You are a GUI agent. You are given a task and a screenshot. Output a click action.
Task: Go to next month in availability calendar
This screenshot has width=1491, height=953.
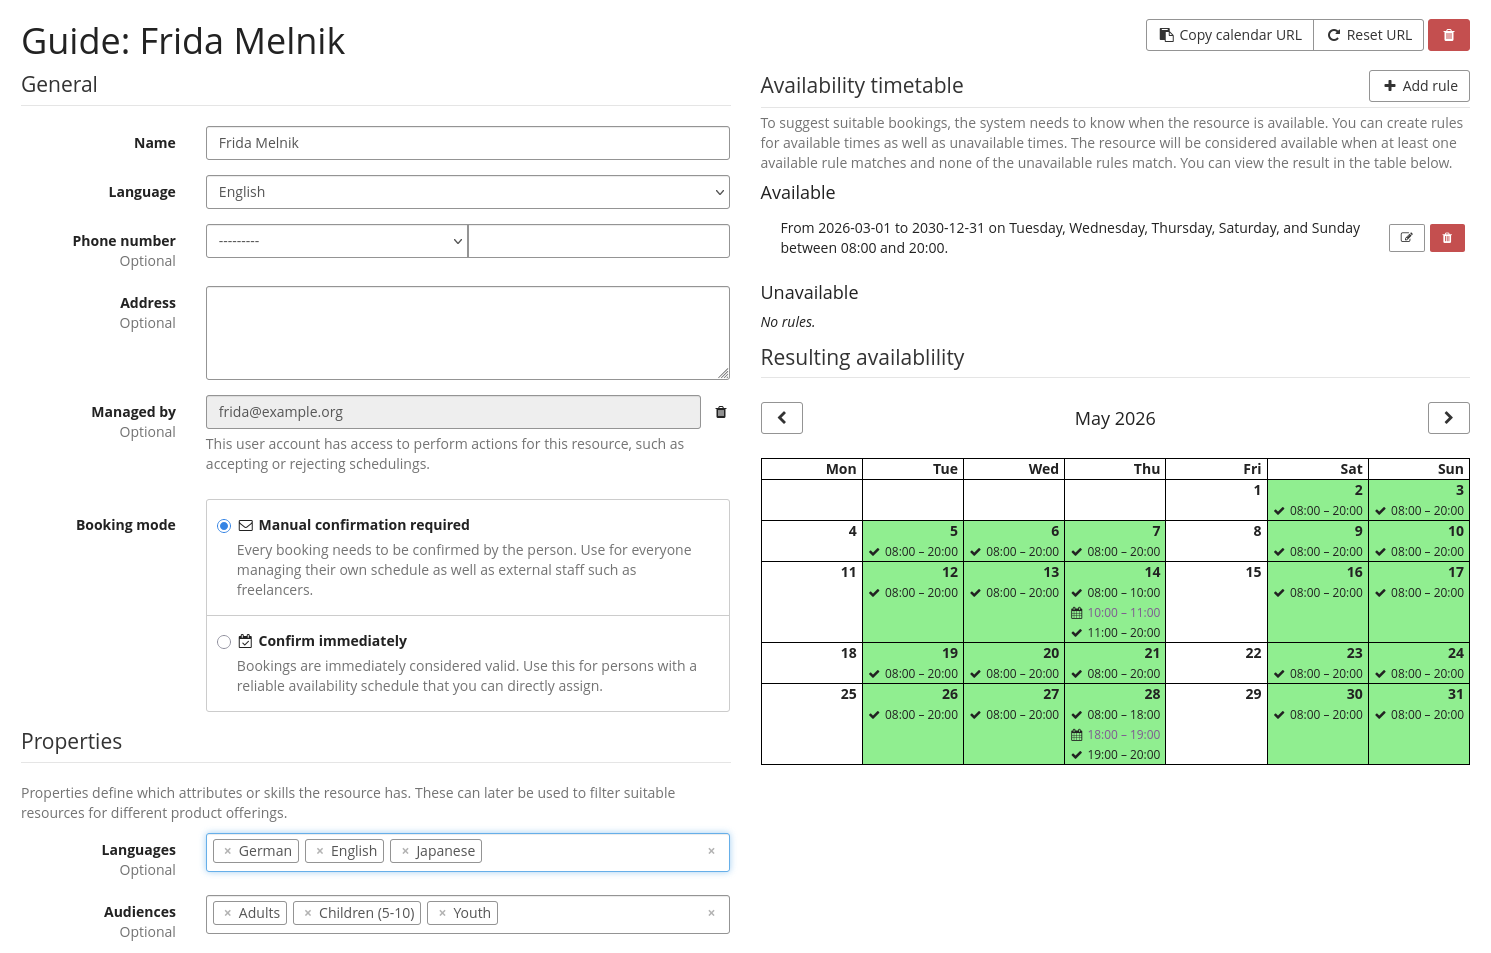1448,418
